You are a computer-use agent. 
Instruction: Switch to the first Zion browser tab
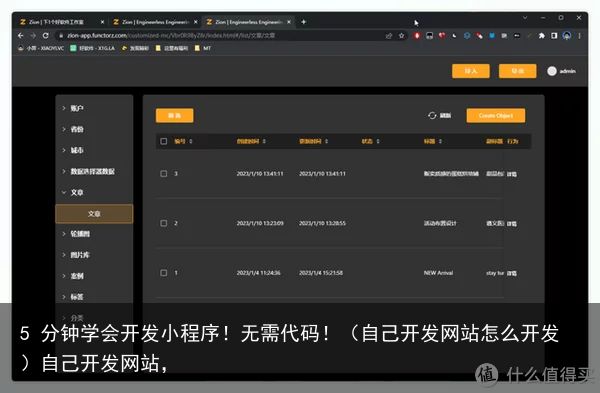tap(61, 22)
